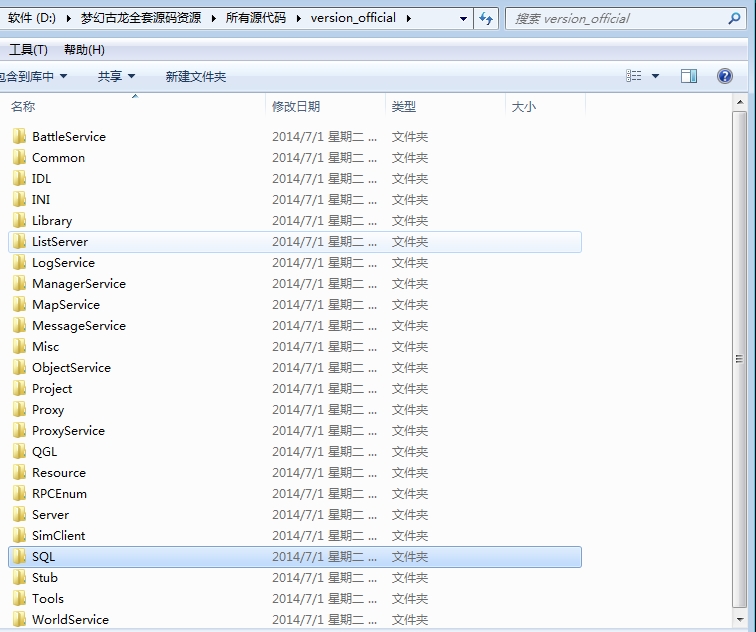Viewport: 756px width, 632px height.
Task: Toggle the preview pane button
Action: [x=688, y=76]
